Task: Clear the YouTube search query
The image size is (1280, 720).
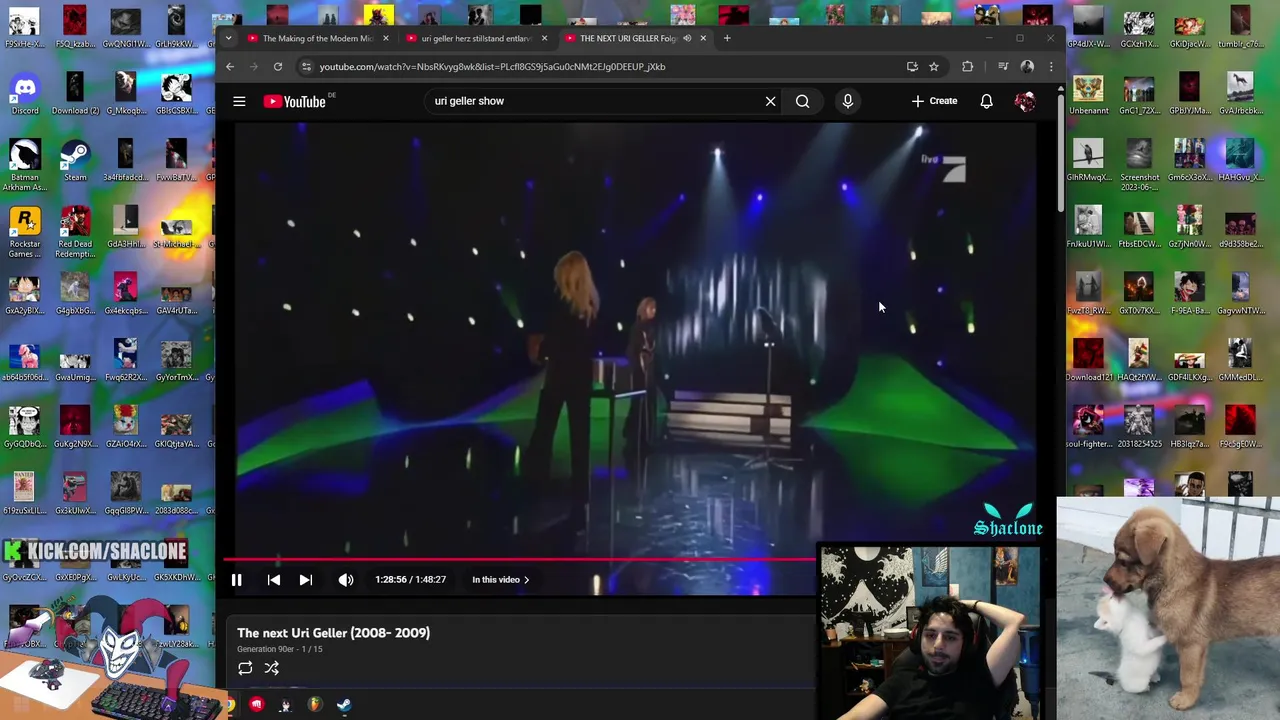Action: point(770,101)
